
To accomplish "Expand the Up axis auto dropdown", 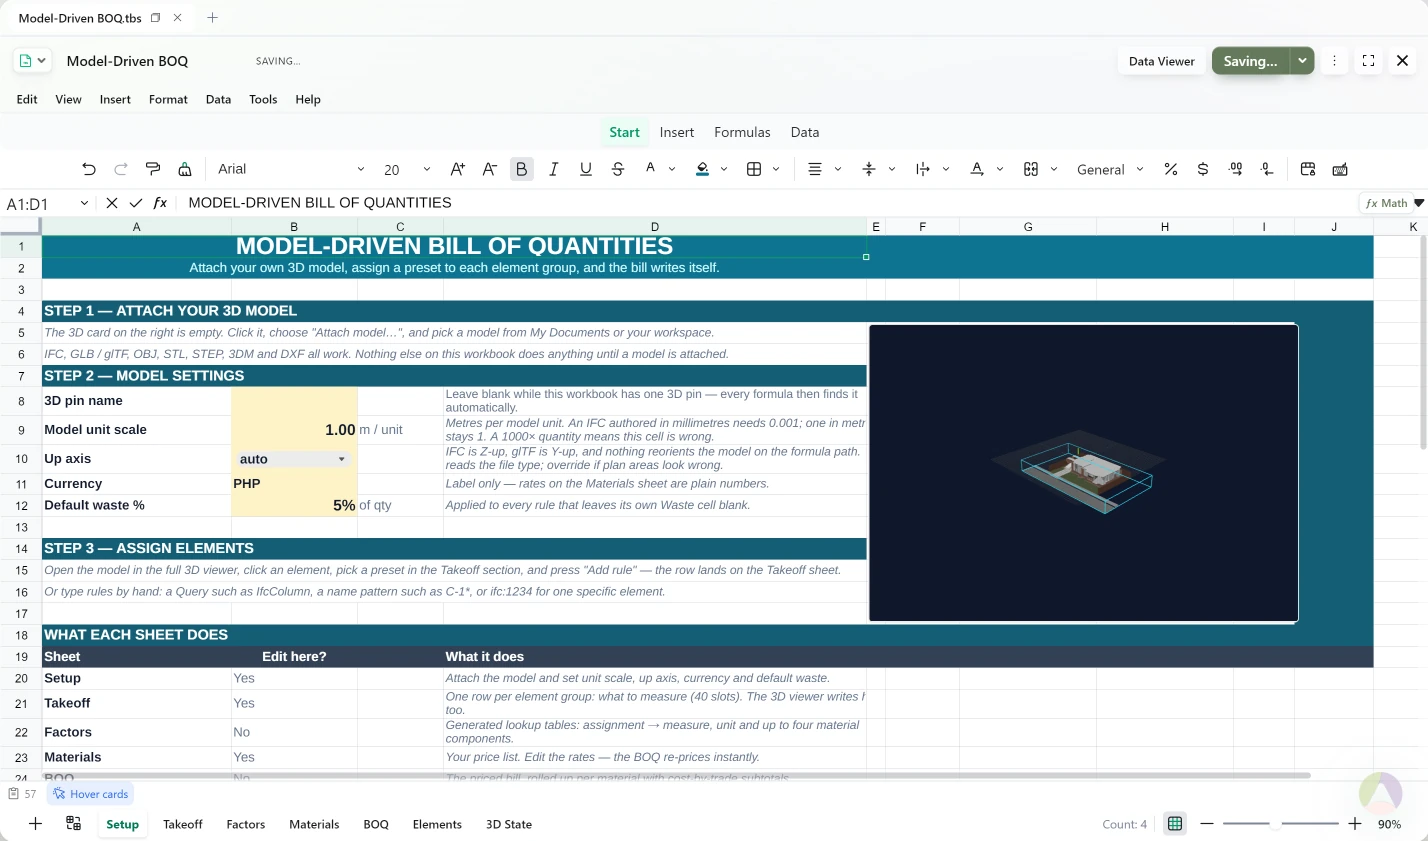I will [x=342, y=459].
